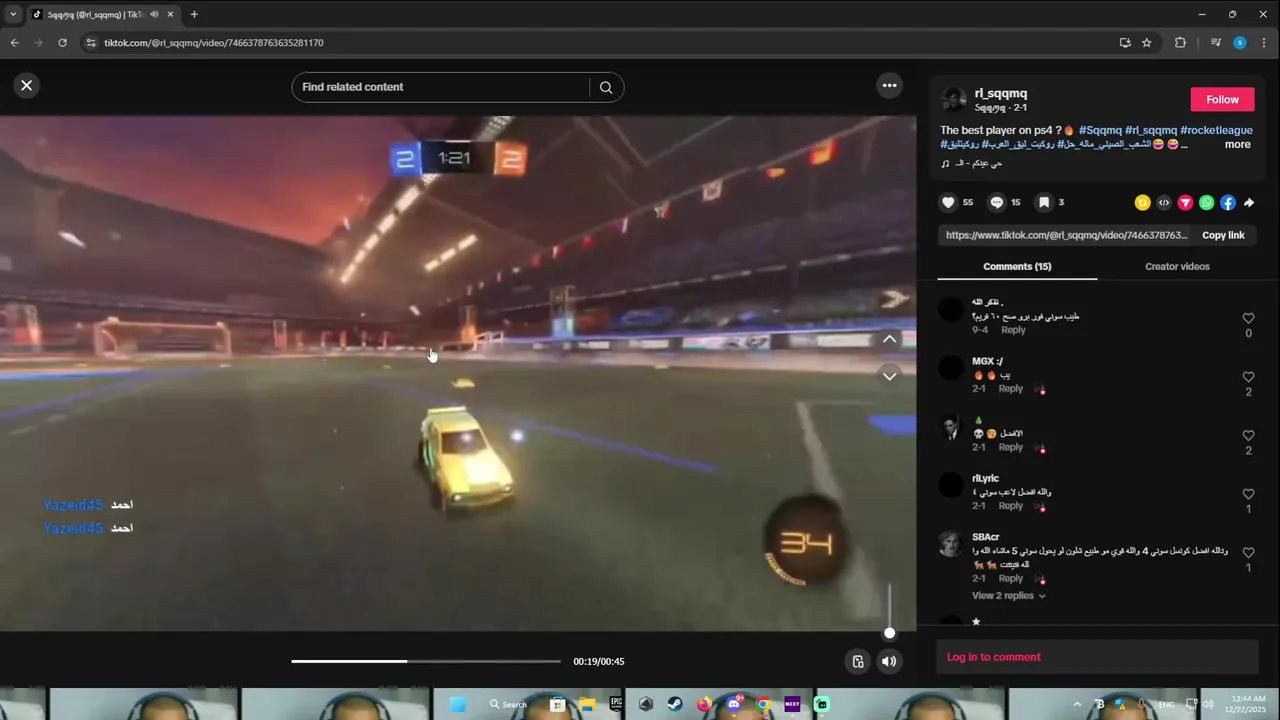Screen dimensions: 1280x720
Task: Open the video's music track link
Action: 972,163
